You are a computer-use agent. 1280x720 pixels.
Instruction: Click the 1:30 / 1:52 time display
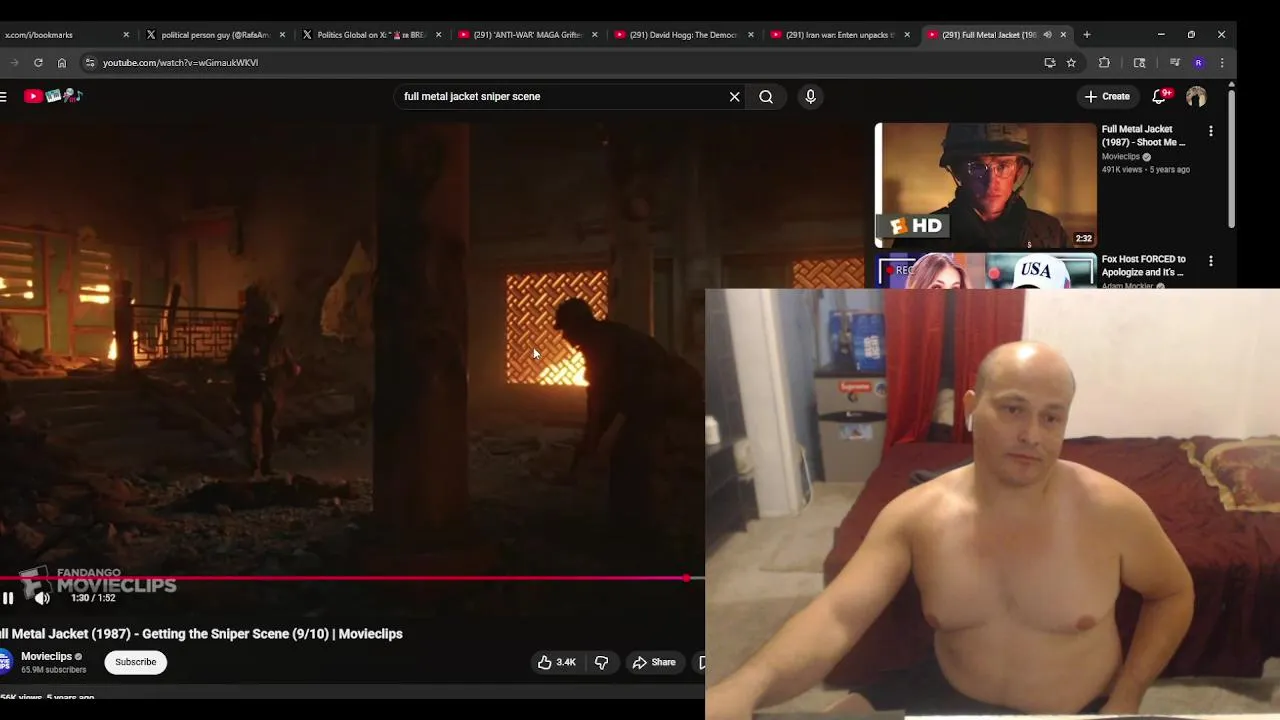click(93, 598)
